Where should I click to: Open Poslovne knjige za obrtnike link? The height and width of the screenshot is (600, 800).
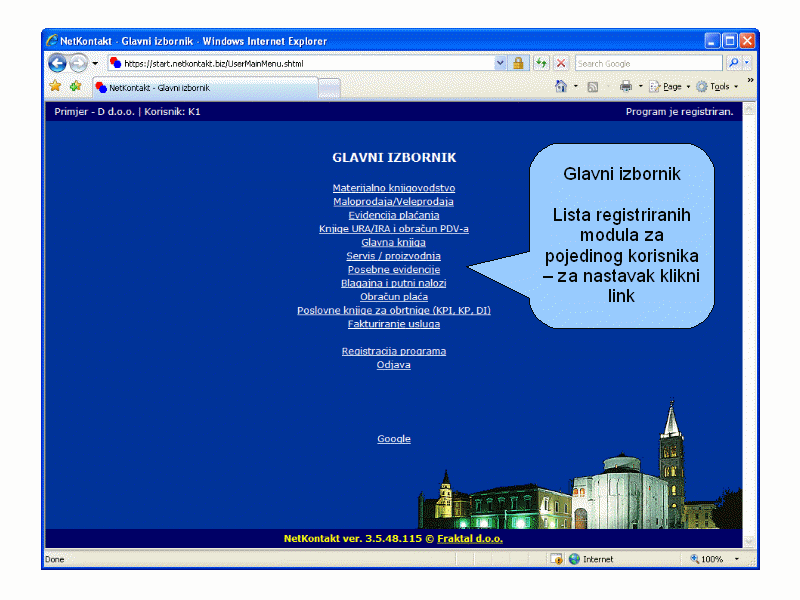click(x=393, y=310)
